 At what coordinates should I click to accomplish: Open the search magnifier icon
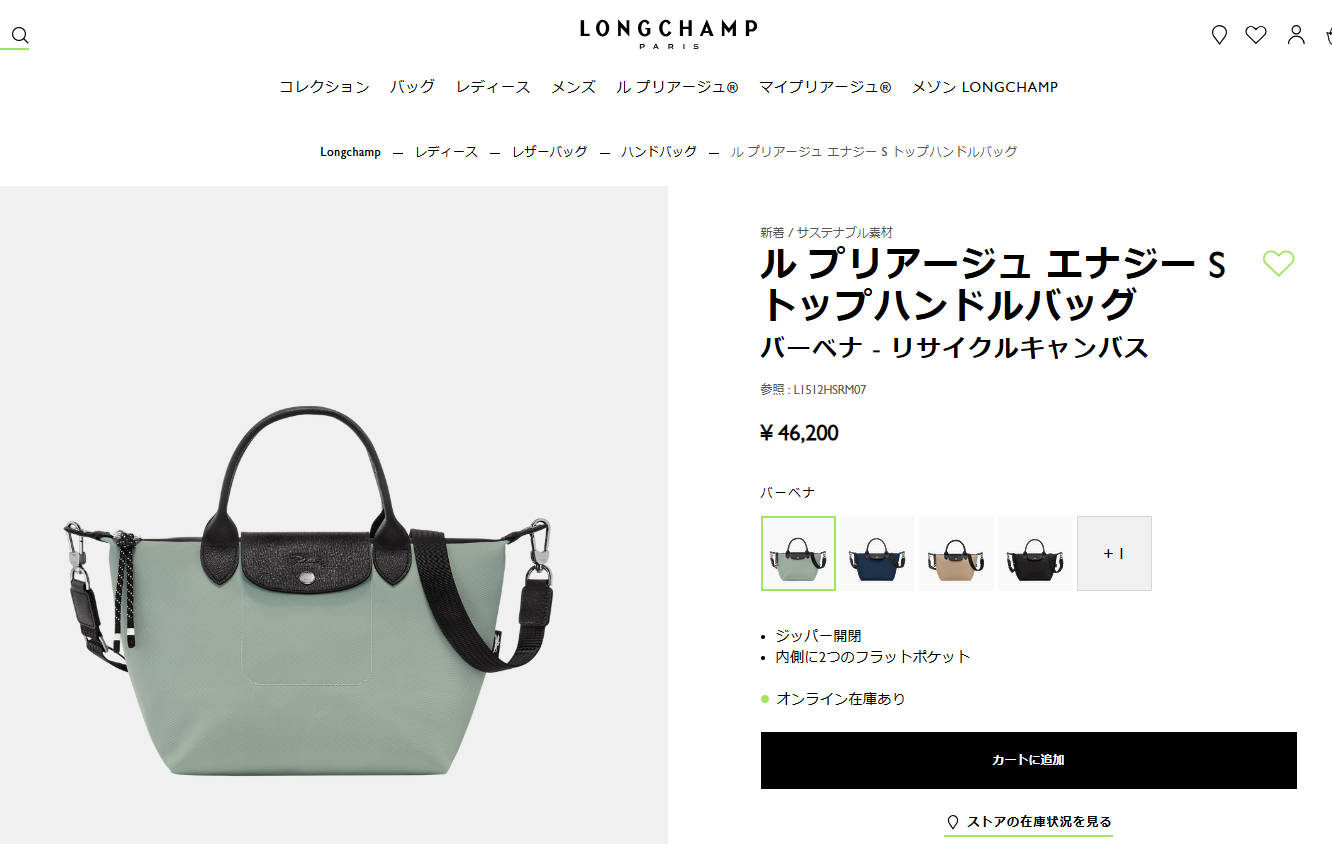click(19, 36)
